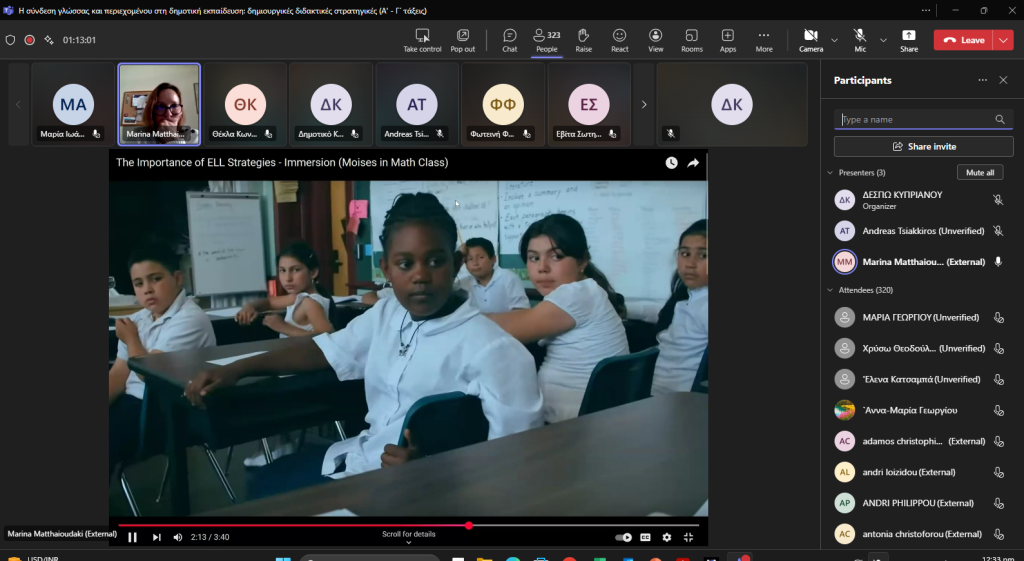Open the React emoji menu
The width and height of the screenshot is (1024, 561).
click(x=620, y=40)
